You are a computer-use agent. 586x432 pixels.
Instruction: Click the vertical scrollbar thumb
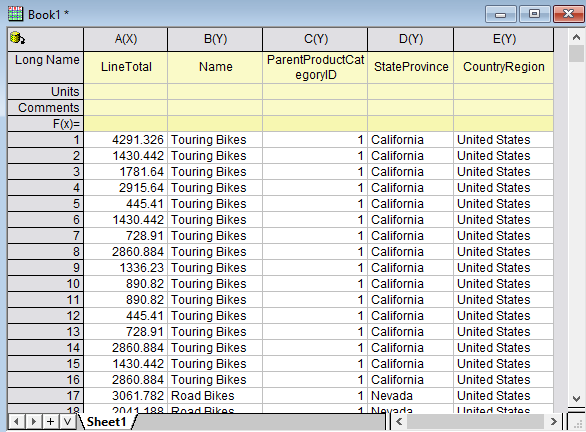(576, 54)
